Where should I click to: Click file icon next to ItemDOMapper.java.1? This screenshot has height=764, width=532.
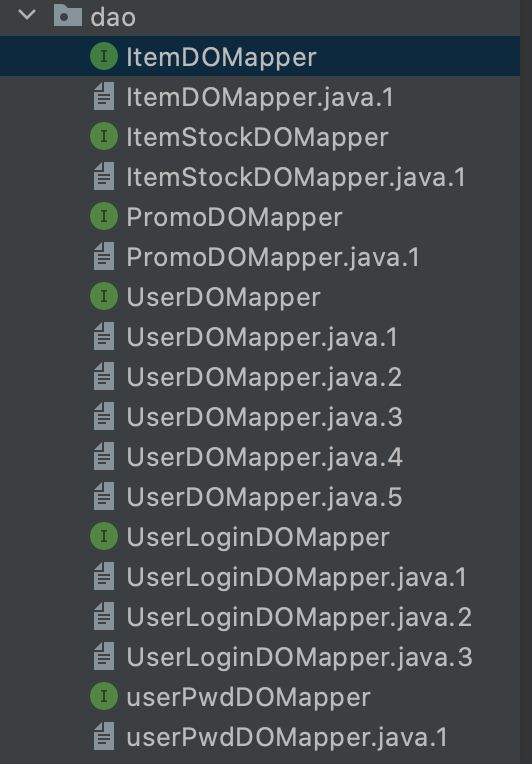click(104, 96)
